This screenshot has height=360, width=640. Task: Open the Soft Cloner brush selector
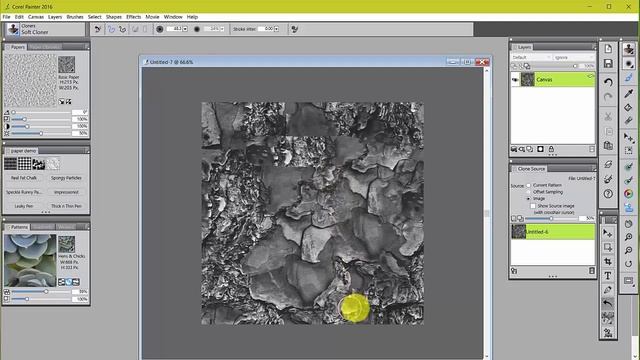point(45,29)
